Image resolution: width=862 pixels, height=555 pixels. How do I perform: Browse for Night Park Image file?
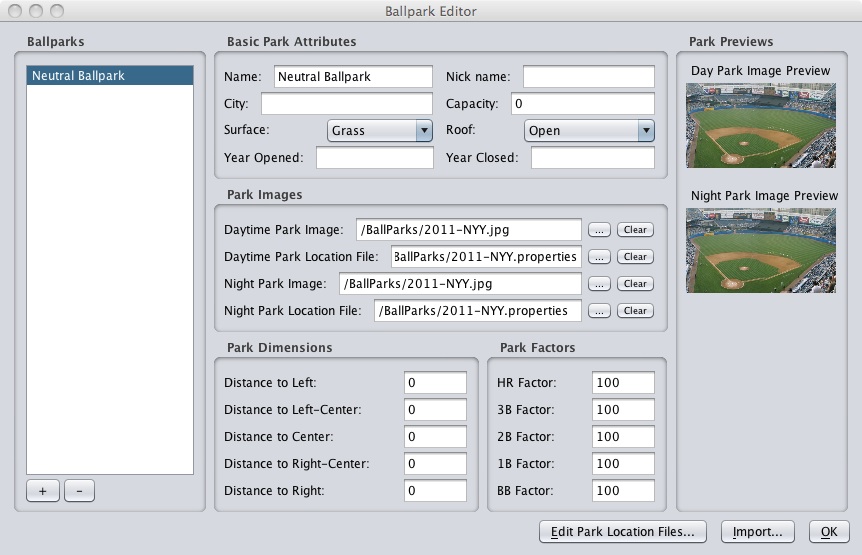pos(599,284)
